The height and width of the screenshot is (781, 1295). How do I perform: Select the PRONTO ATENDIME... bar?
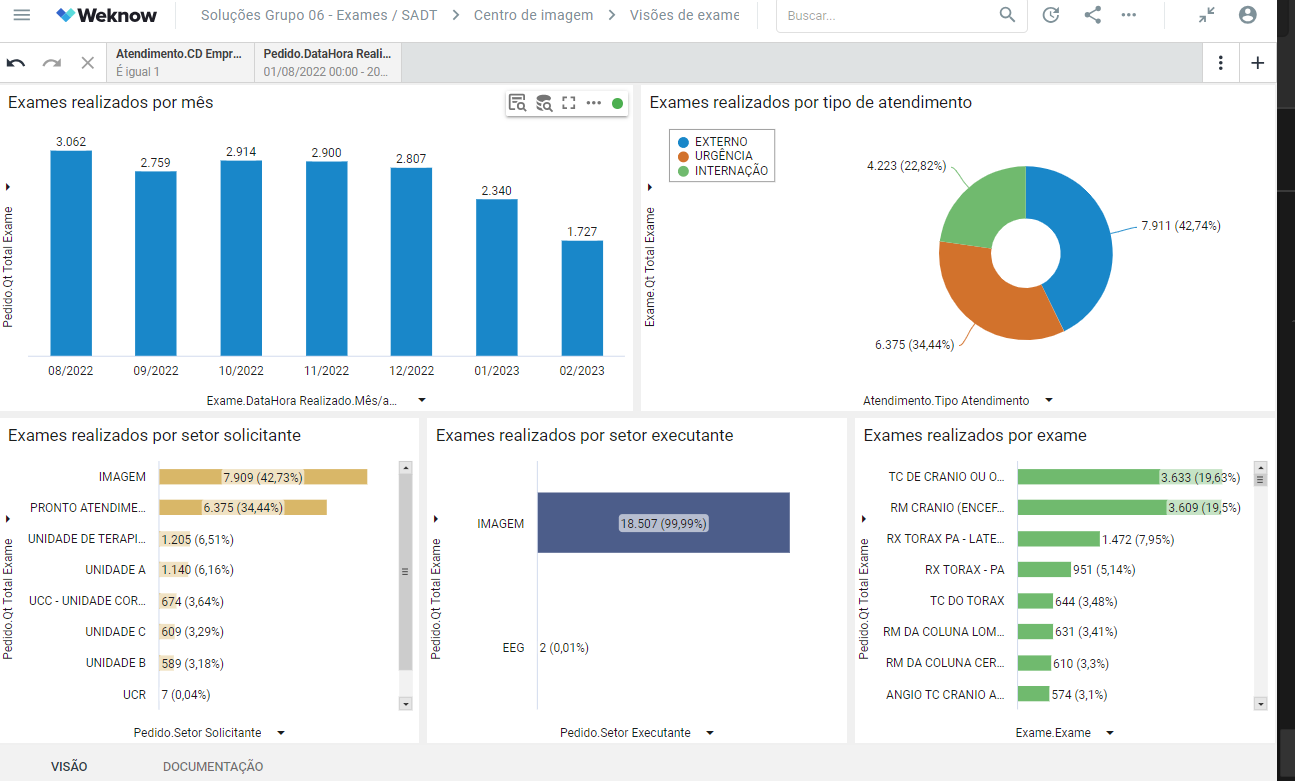click(x=243, y=508)
